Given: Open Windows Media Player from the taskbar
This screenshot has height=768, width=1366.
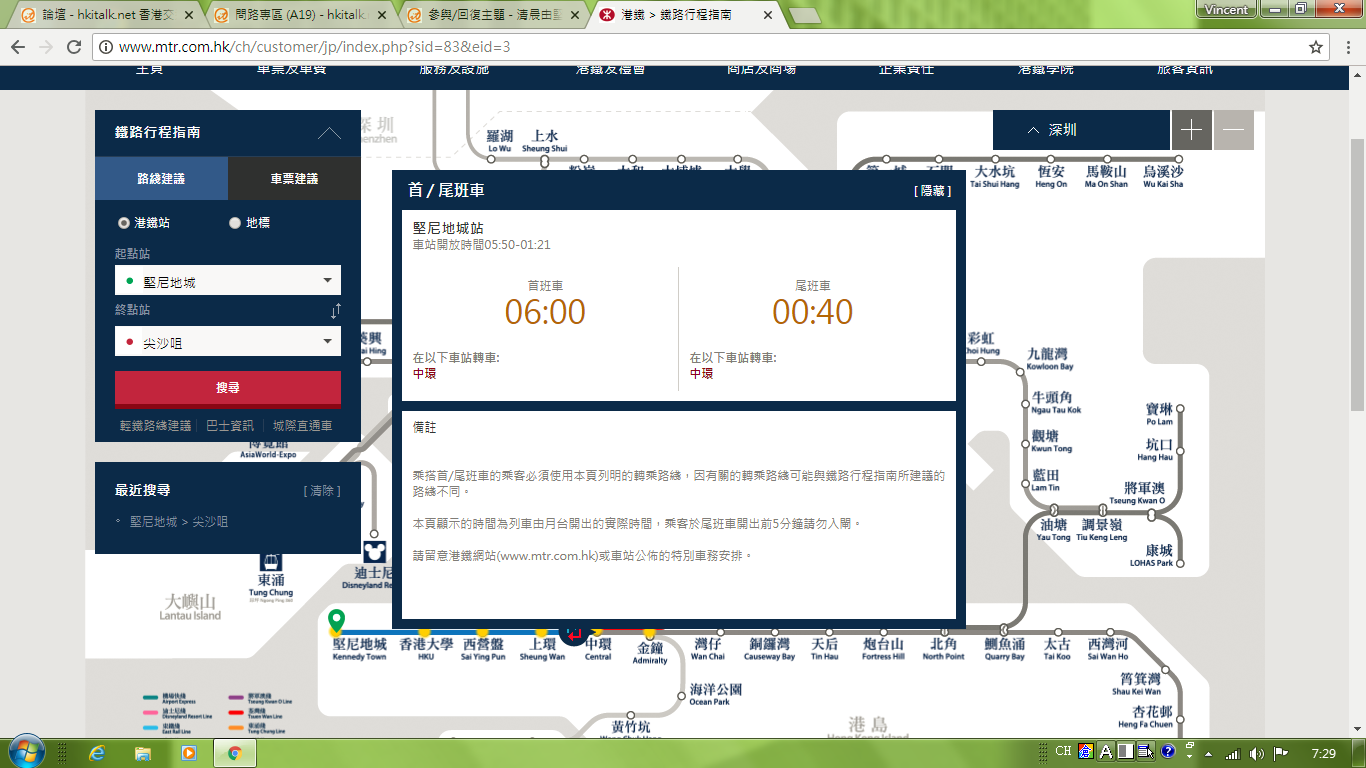Looking at the screenshot, I should (188, 753).
